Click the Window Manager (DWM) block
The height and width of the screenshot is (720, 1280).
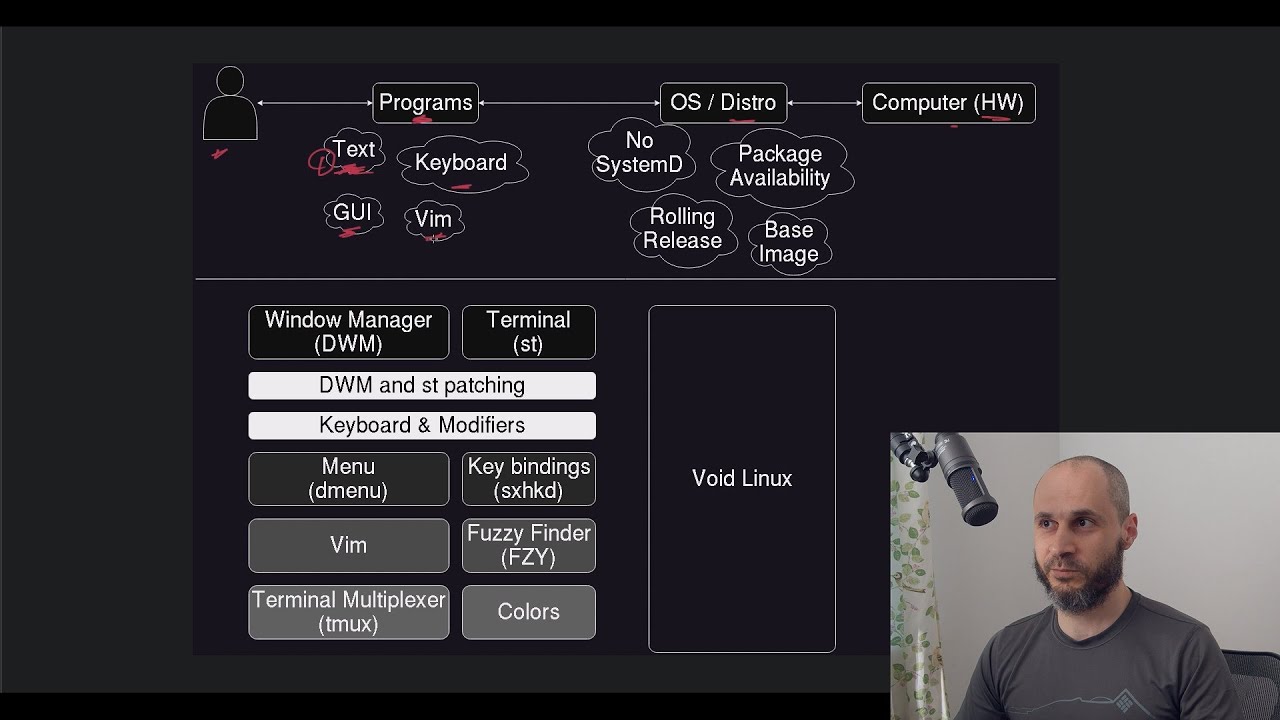[x=349, y=332]
